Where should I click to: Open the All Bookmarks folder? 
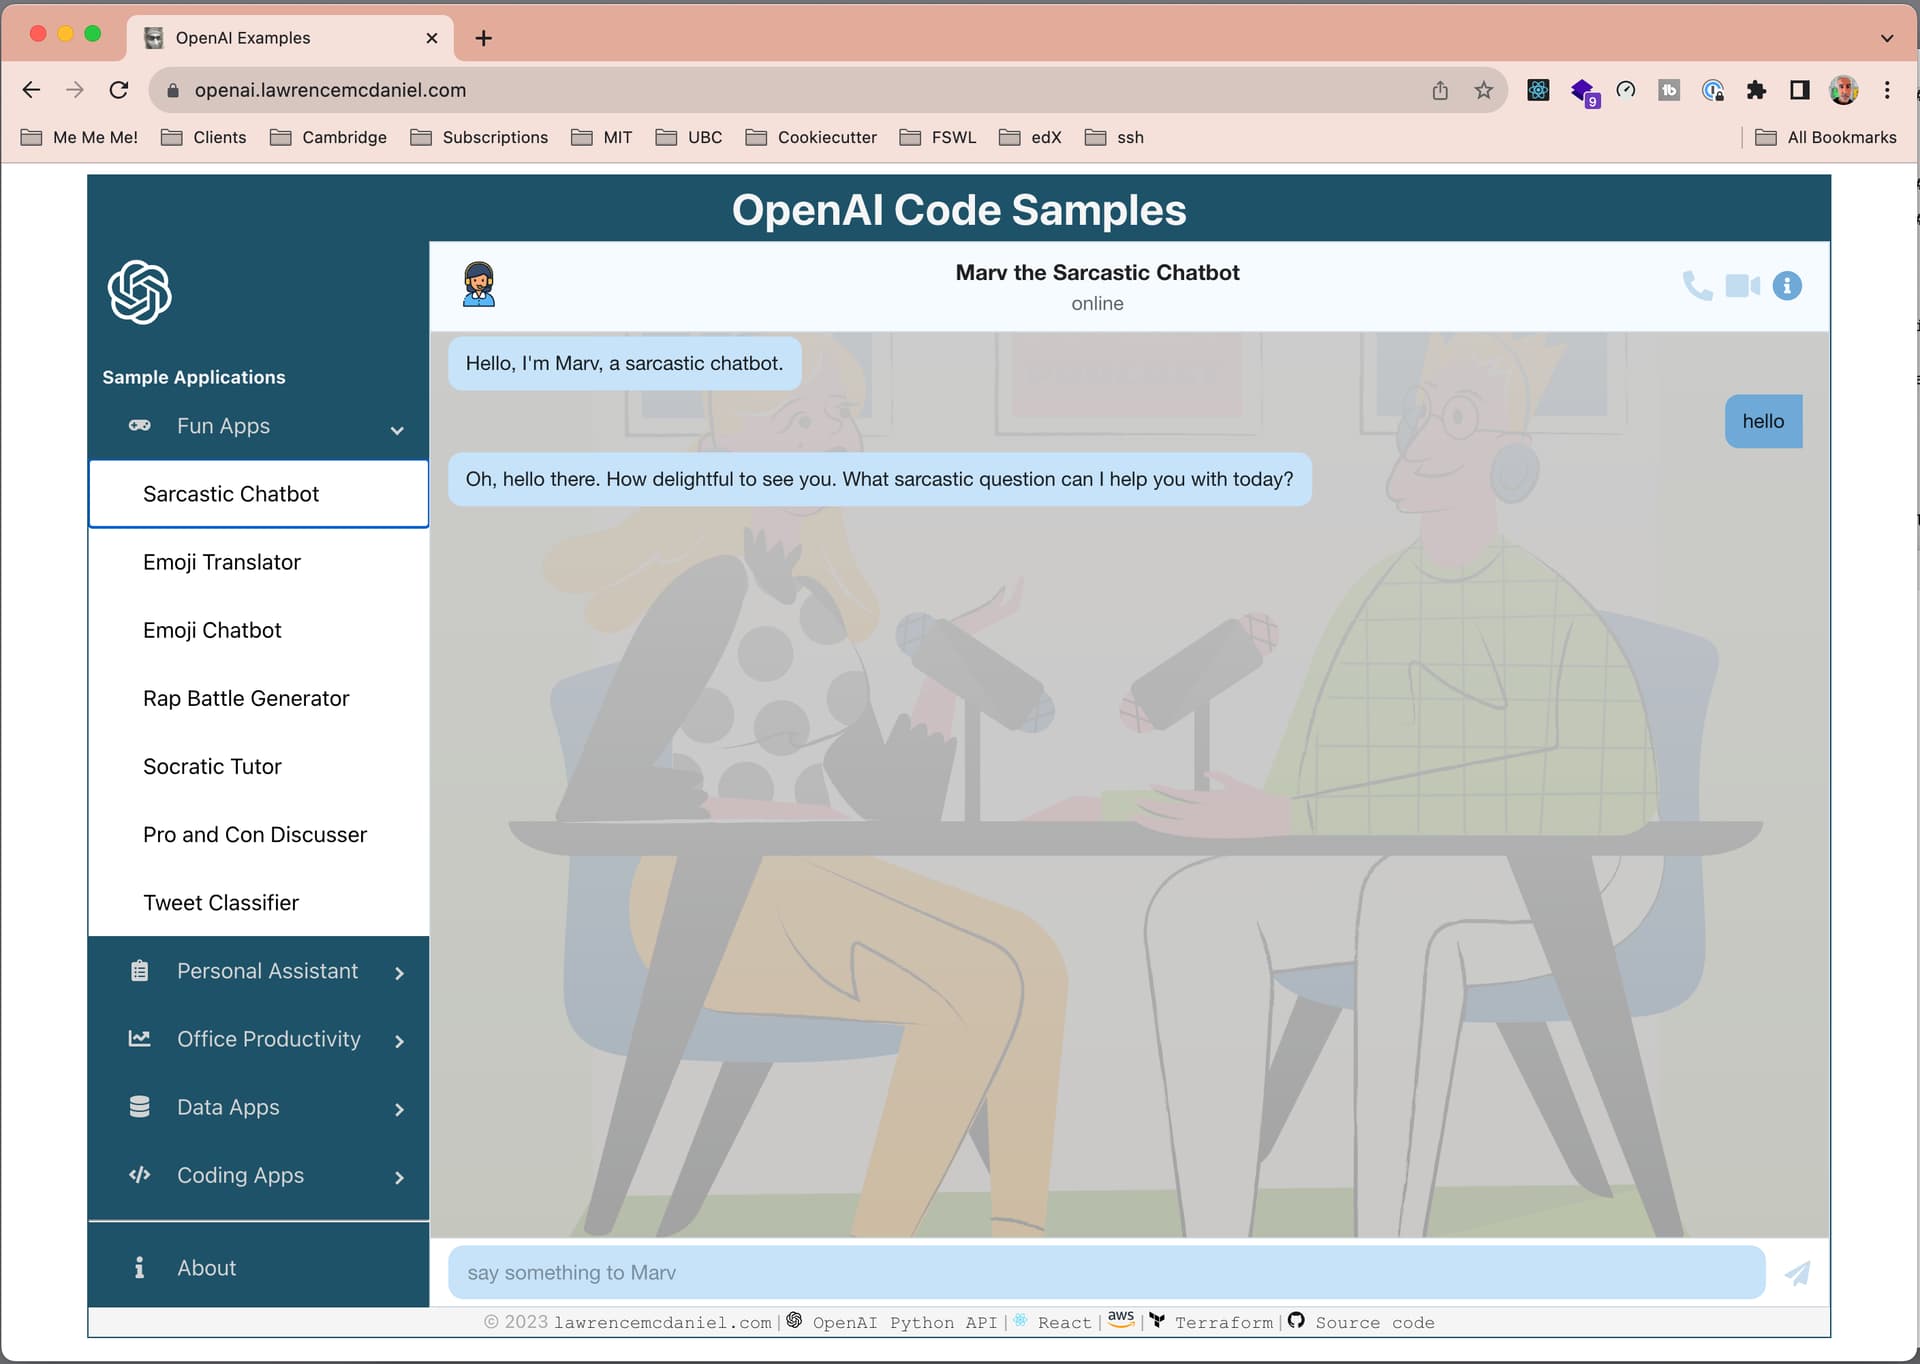[x=1826, y=137]
